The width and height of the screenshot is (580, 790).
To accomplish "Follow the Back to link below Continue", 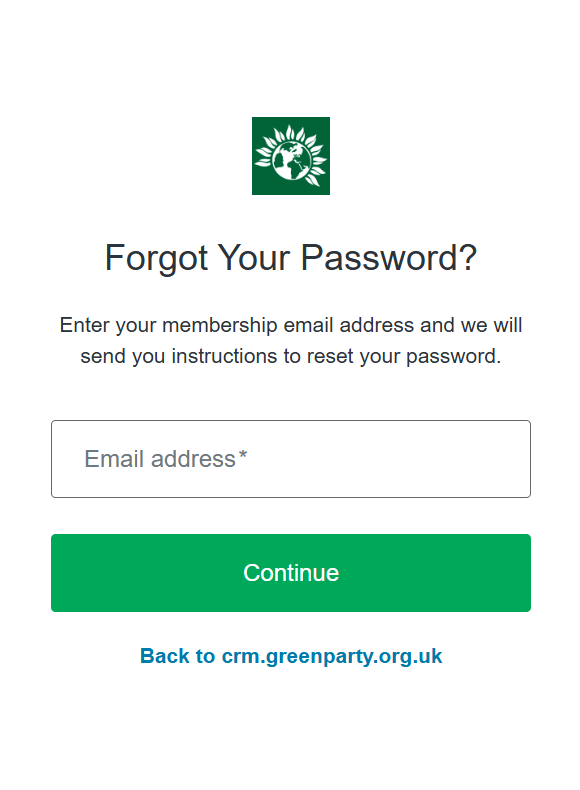I will tap(291, 656).
